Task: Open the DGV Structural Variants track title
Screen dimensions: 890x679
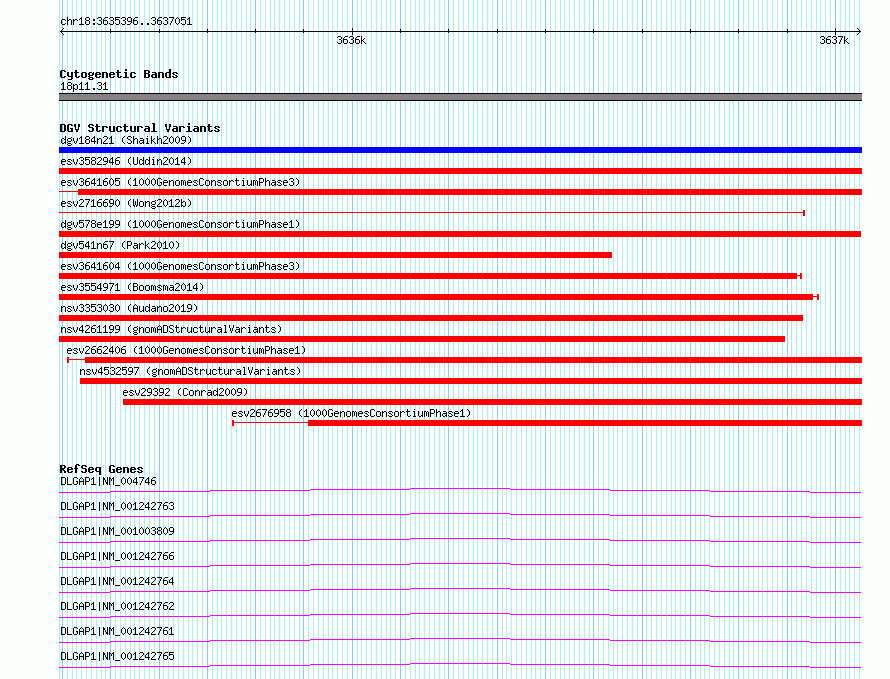Action: [x=140, y=128]
